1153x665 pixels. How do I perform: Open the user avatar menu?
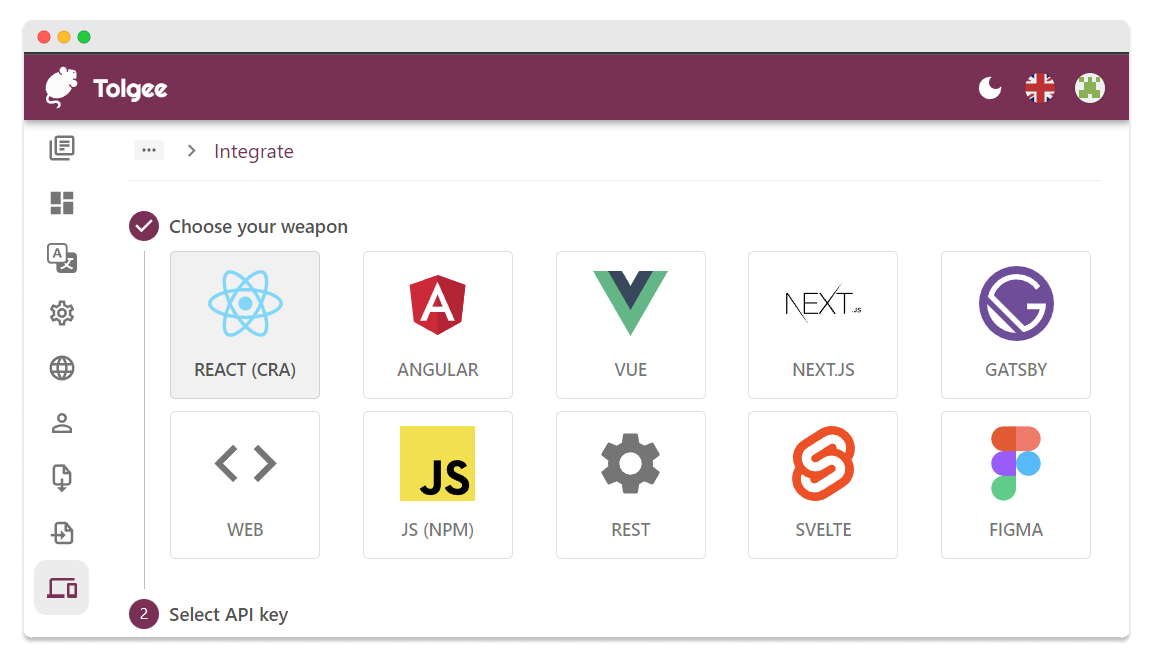tap(1089, 89)
